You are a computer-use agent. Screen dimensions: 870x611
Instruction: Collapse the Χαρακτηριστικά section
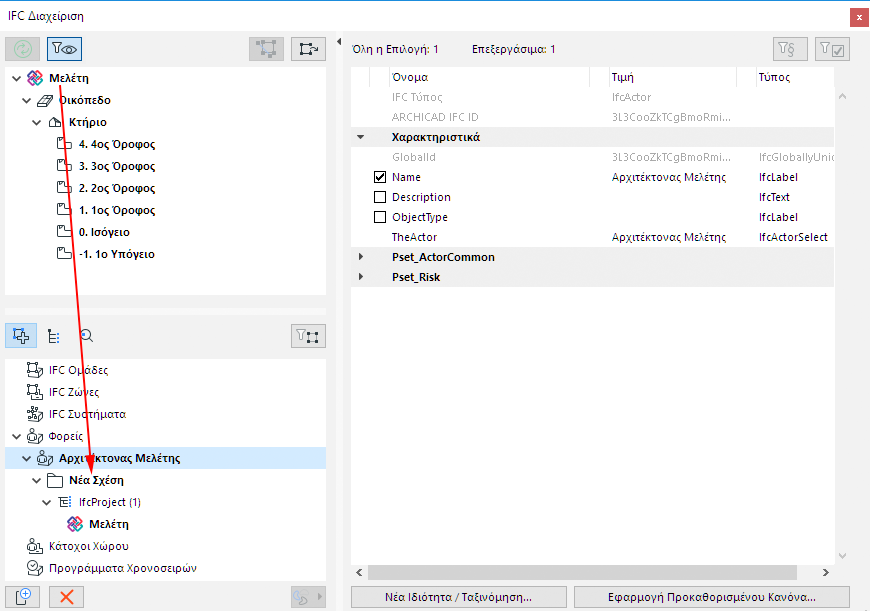[361, 137]
